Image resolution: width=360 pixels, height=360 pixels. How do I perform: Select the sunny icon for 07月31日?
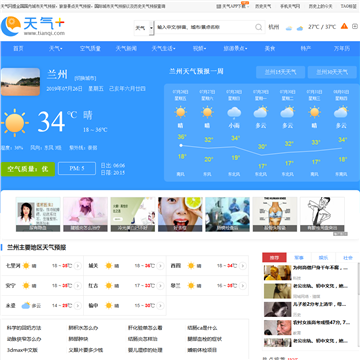tap(314, 112)
